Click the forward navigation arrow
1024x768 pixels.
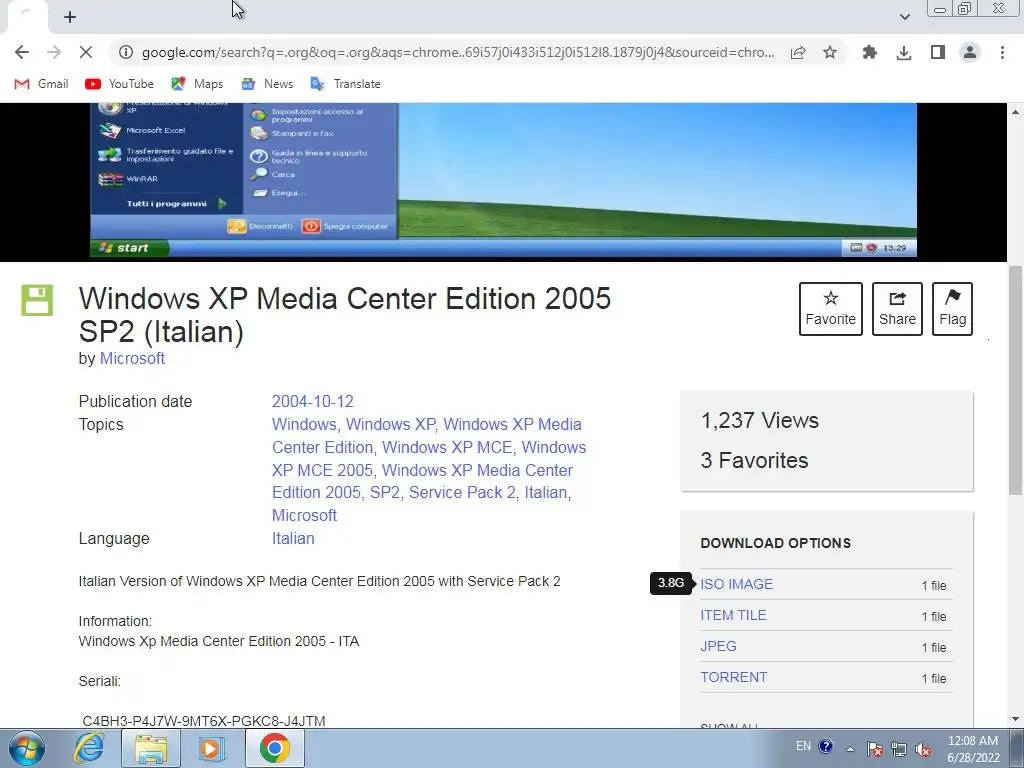pyautogui.click(x=54, y=52)
